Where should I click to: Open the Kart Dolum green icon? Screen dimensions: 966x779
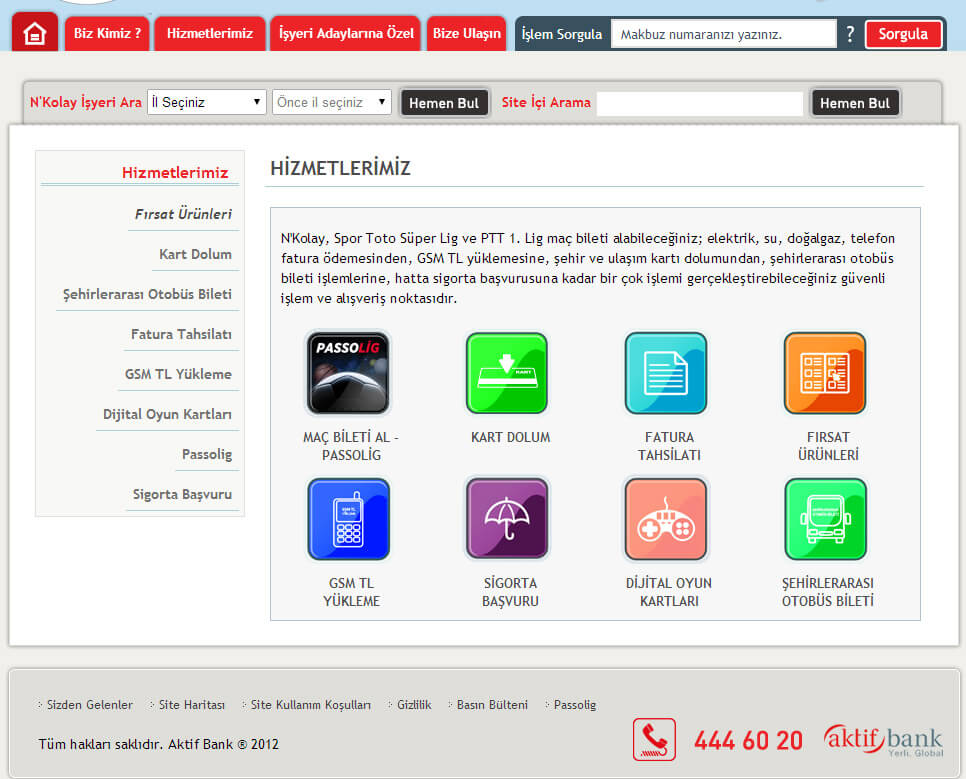507,373
